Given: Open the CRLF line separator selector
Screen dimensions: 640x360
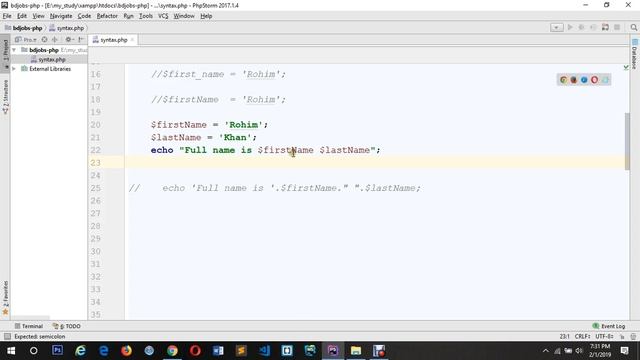Looking at the screenshot, I should (582, 336).
